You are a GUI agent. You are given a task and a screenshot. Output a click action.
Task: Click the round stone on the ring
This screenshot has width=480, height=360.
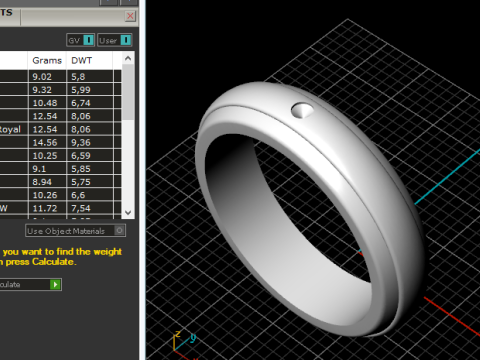click(302, 110)
